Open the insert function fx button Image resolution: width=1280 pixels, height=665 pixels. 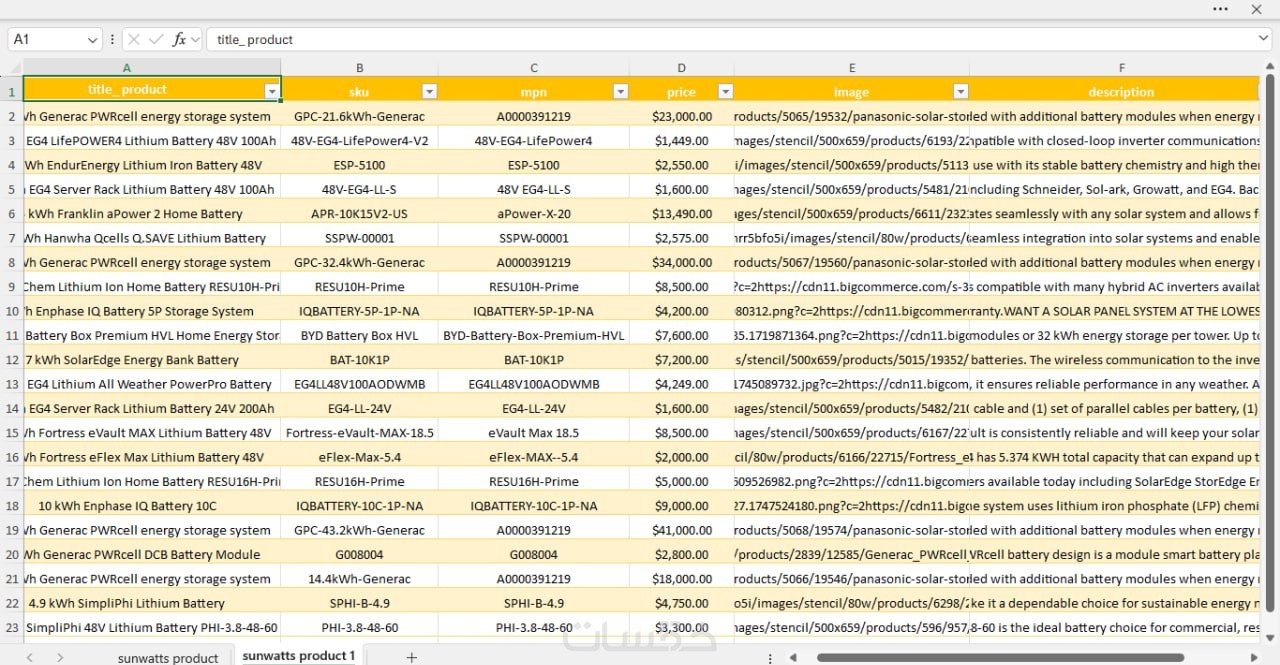[x=179, y=39]
